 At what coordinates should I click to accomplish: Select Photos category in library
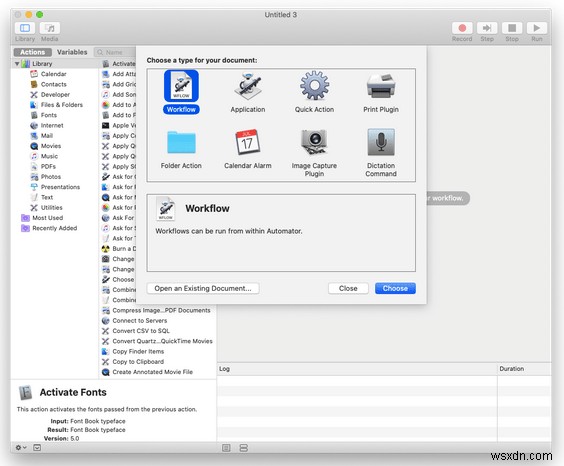coord(50,177)
